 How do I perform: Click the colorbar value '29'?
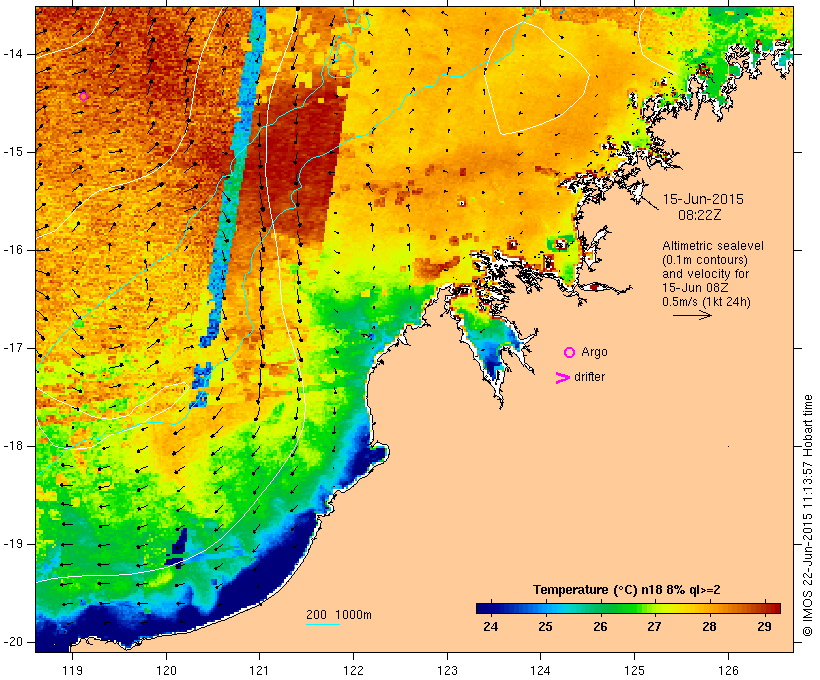[764, 627]
